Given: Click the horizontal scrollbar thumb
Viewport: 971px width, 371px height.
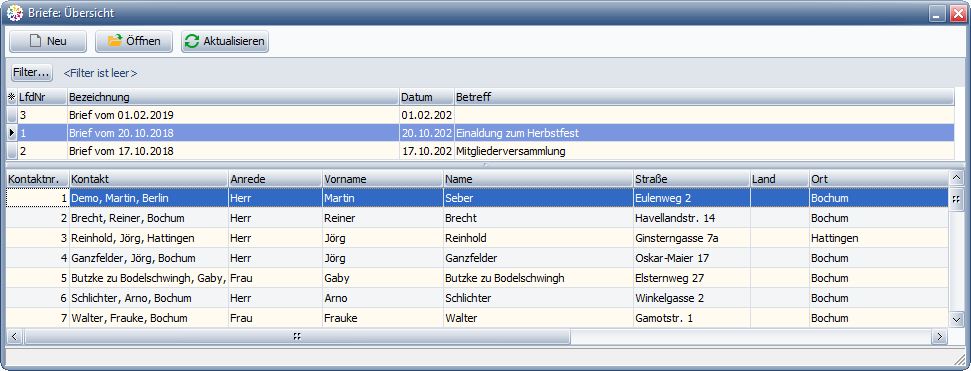Looking at the screenshot, I should [x=297, y=336].
